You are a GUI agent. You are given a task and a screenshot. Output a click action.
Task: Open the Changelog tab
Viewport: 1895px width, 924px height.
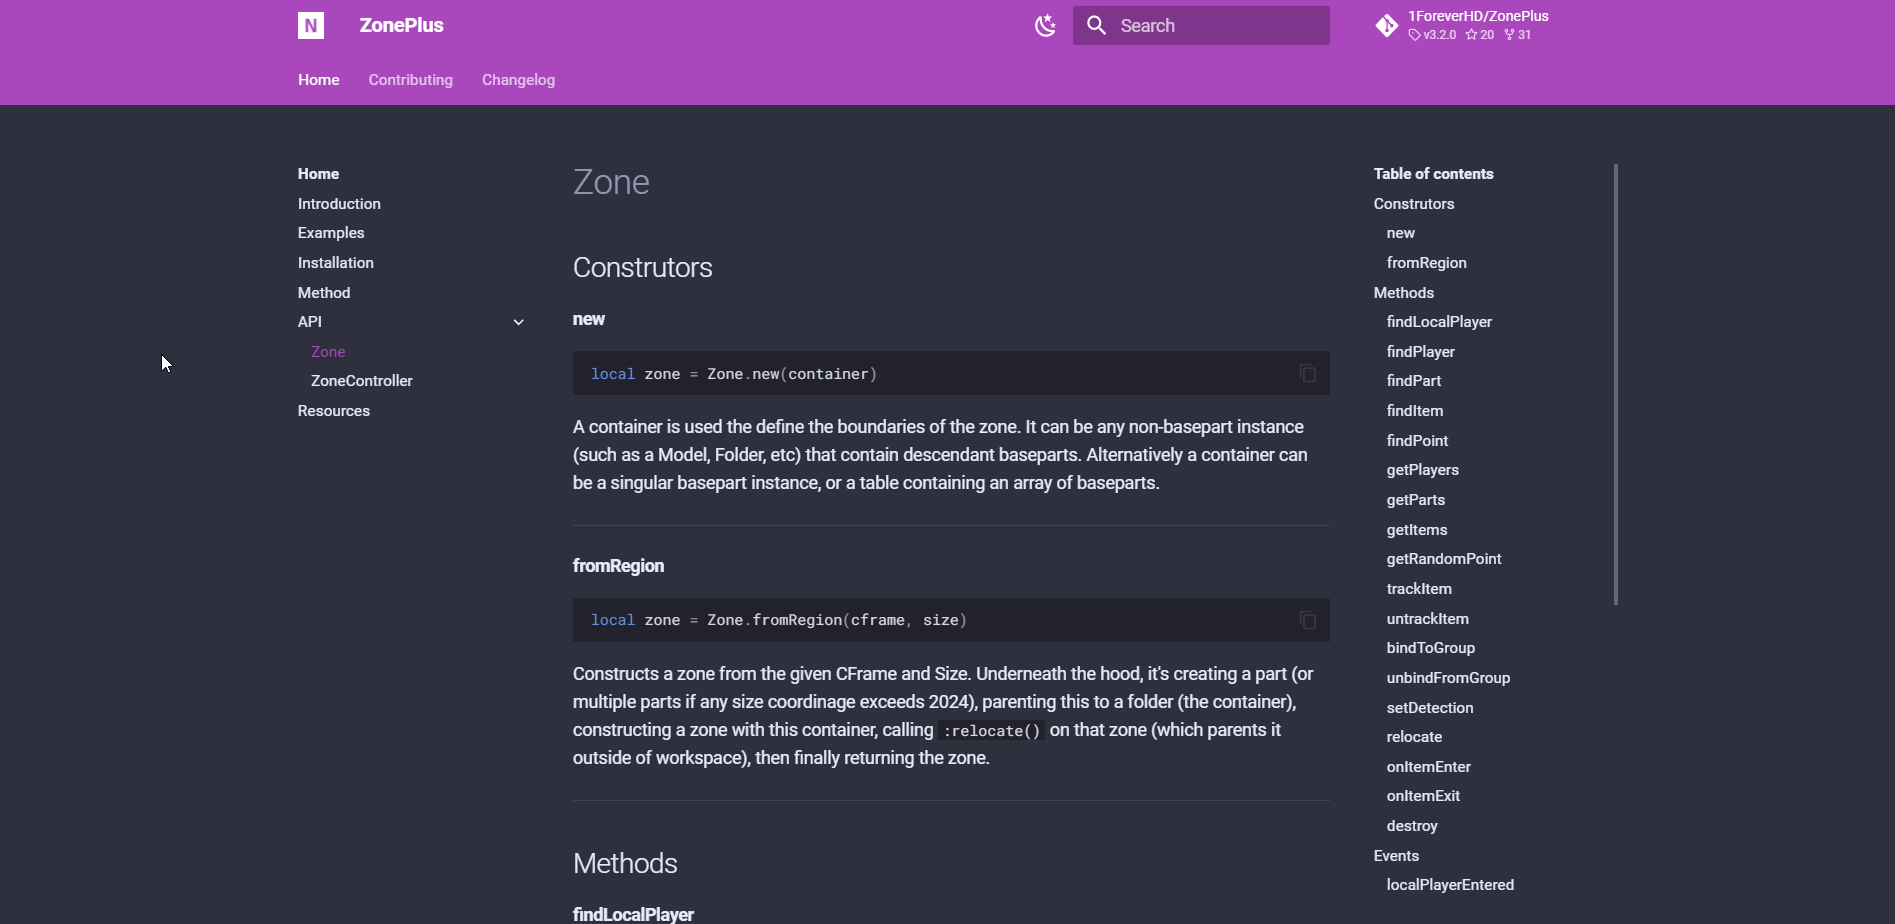(518, 80)
